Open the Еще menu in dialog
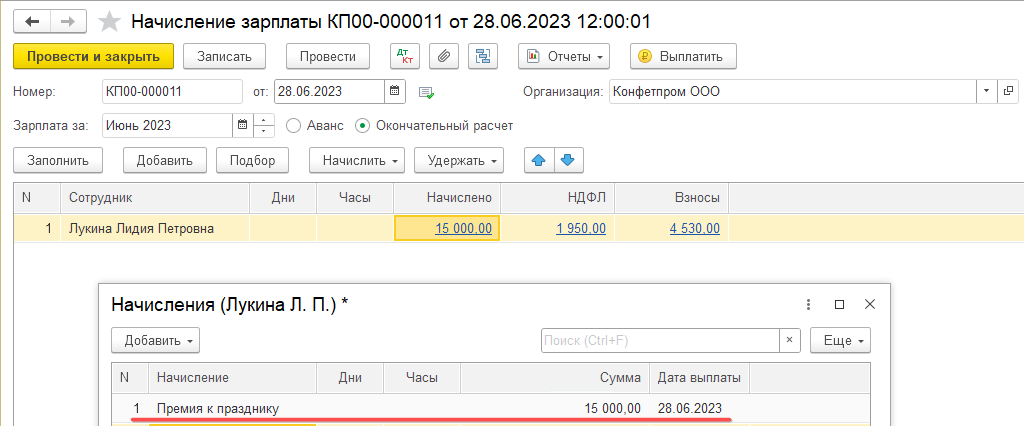Screen dimensions: 1024x426 [840, 340]
